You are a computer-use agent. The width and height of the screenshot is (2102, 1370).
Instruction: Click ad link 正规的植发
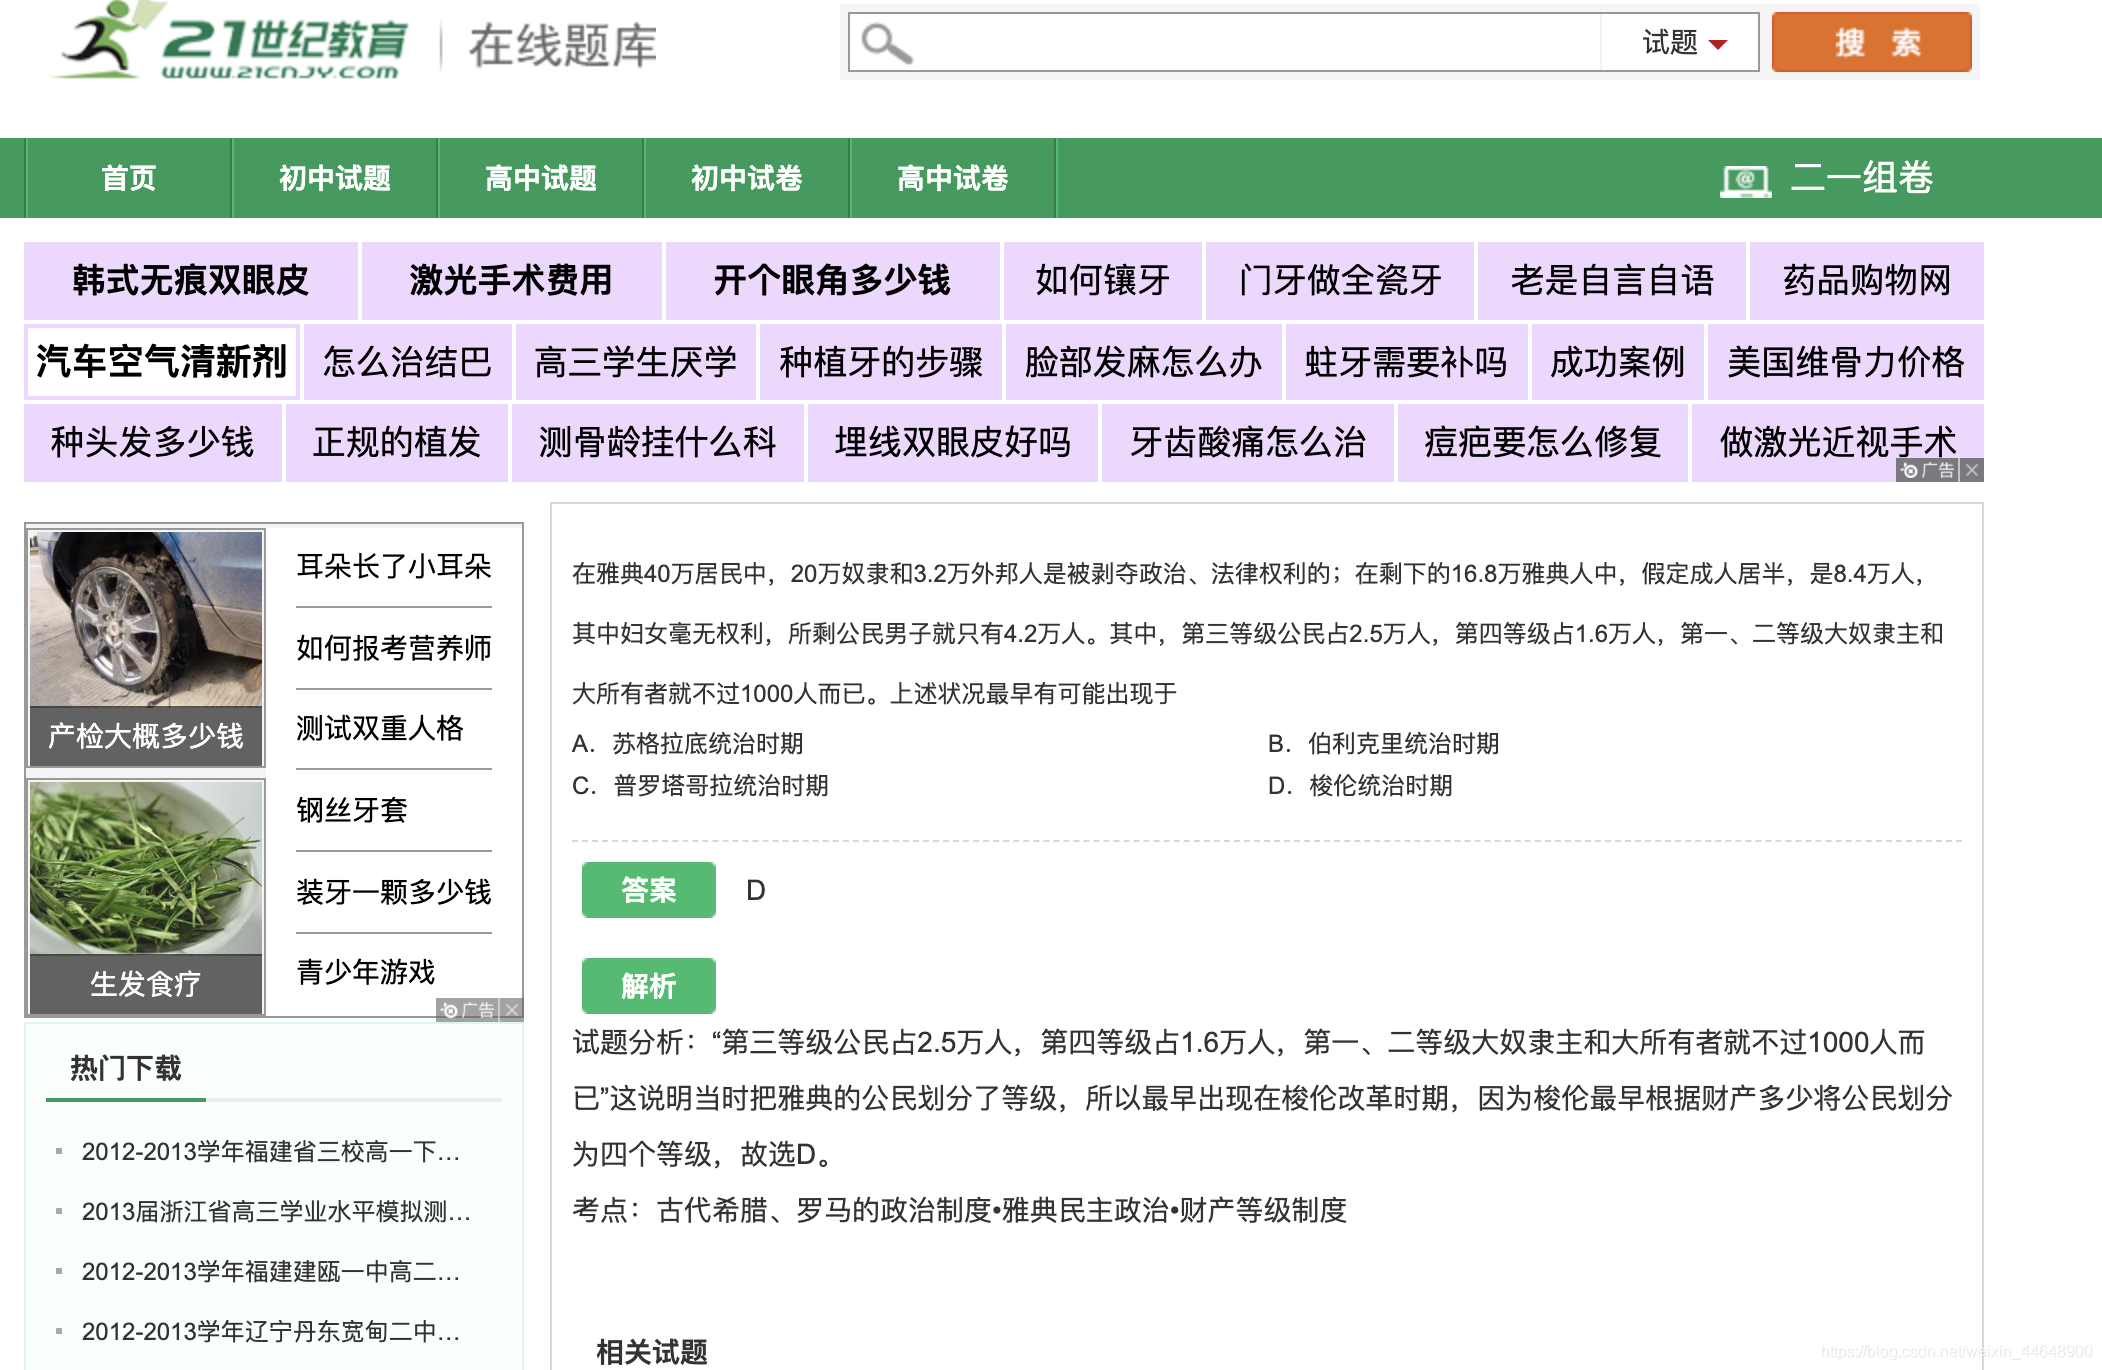[397, 442]
